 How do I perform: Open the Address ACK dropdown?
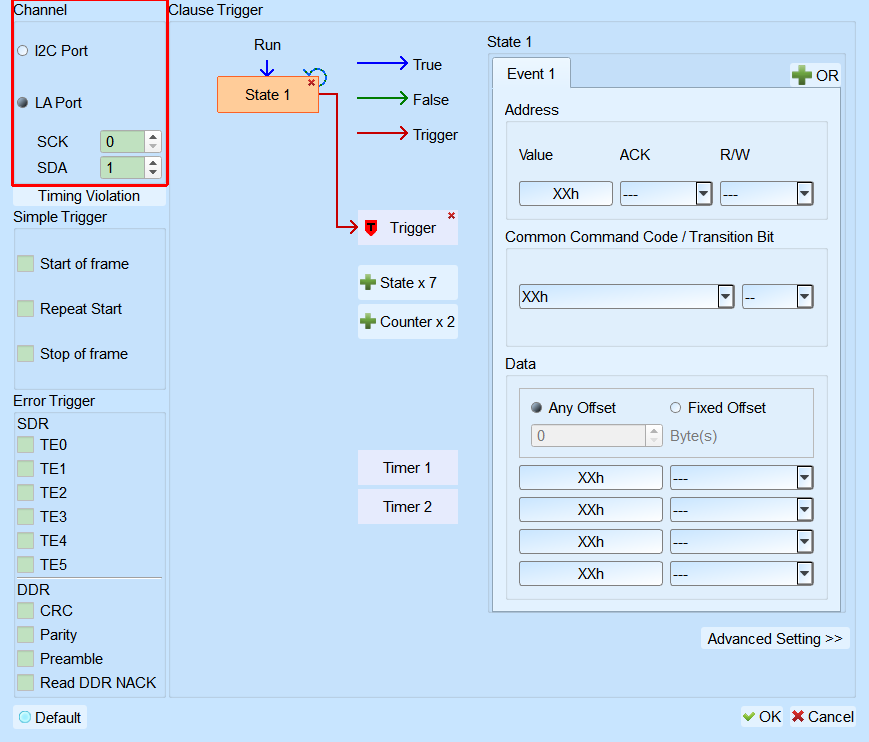[666, 194]
